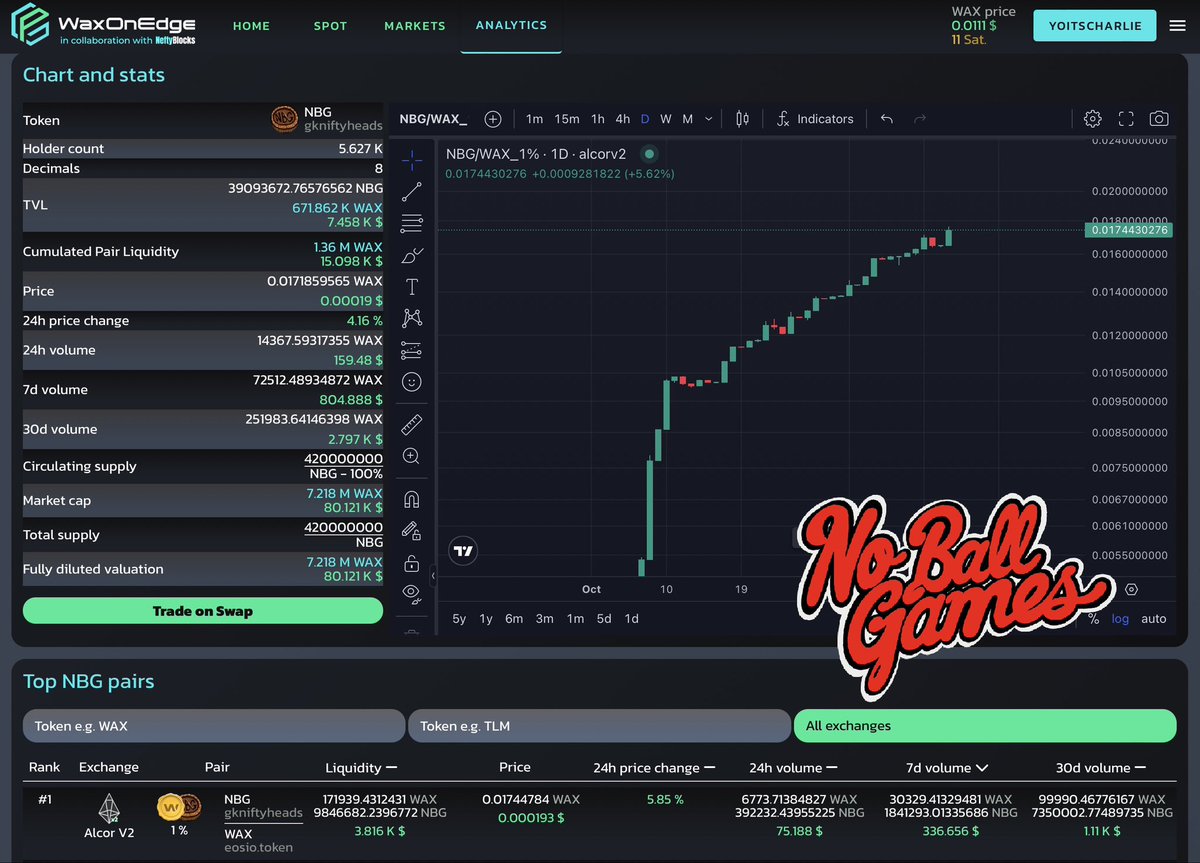
Task: Take a chart snapshot with camera
Action: pos(1159,119)
